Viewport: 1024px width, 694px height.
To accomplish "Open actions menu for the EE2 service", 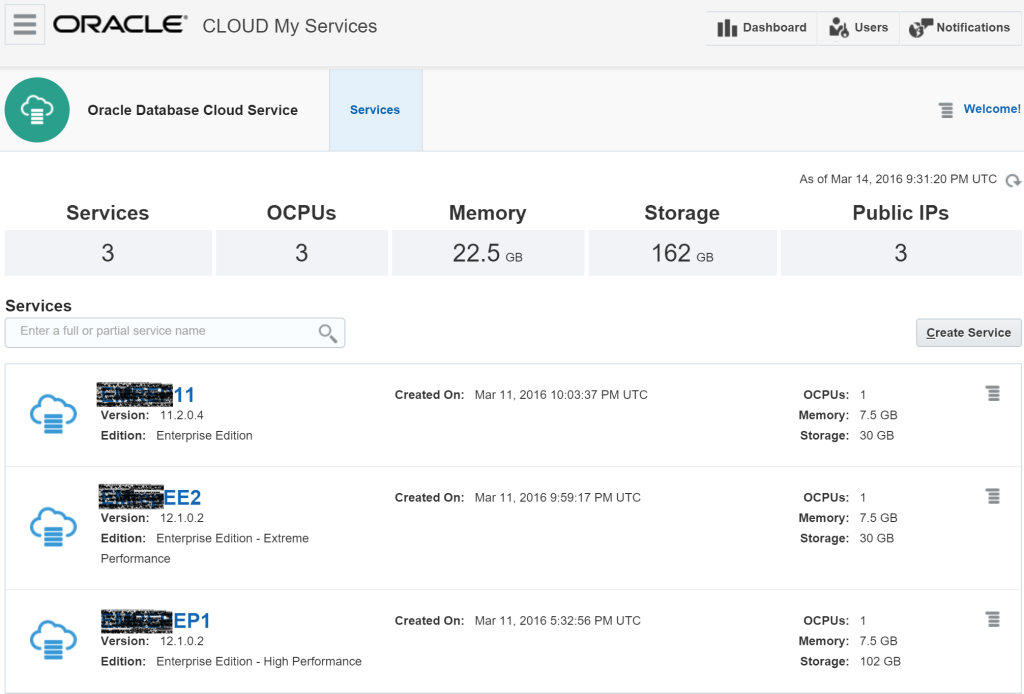I will (x=992, y=496).
